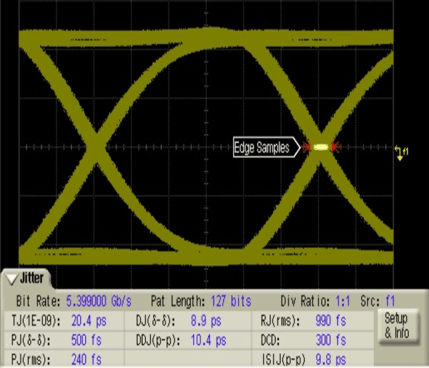The height and width of the screenshot is (368, 429).
Task: Select PJ(δ-δ) value 500 fs
Action: 86,340
